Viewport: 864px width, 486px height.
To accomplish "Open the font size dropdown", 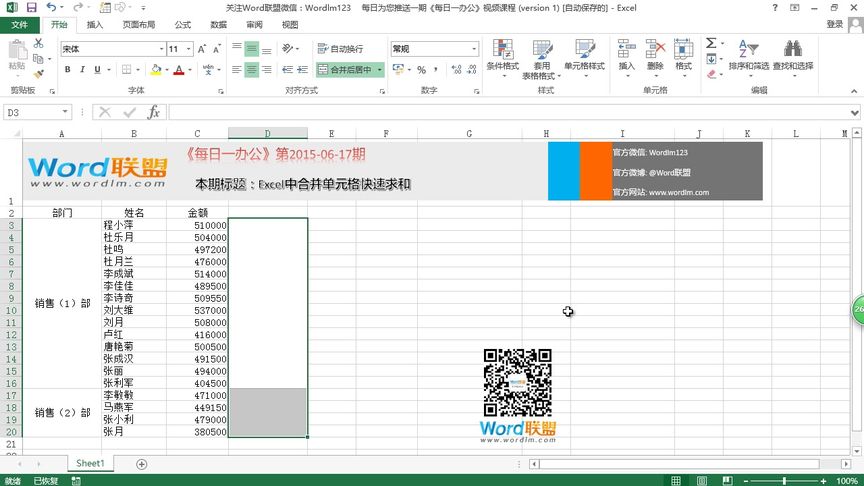I will [x=188, y=49].
